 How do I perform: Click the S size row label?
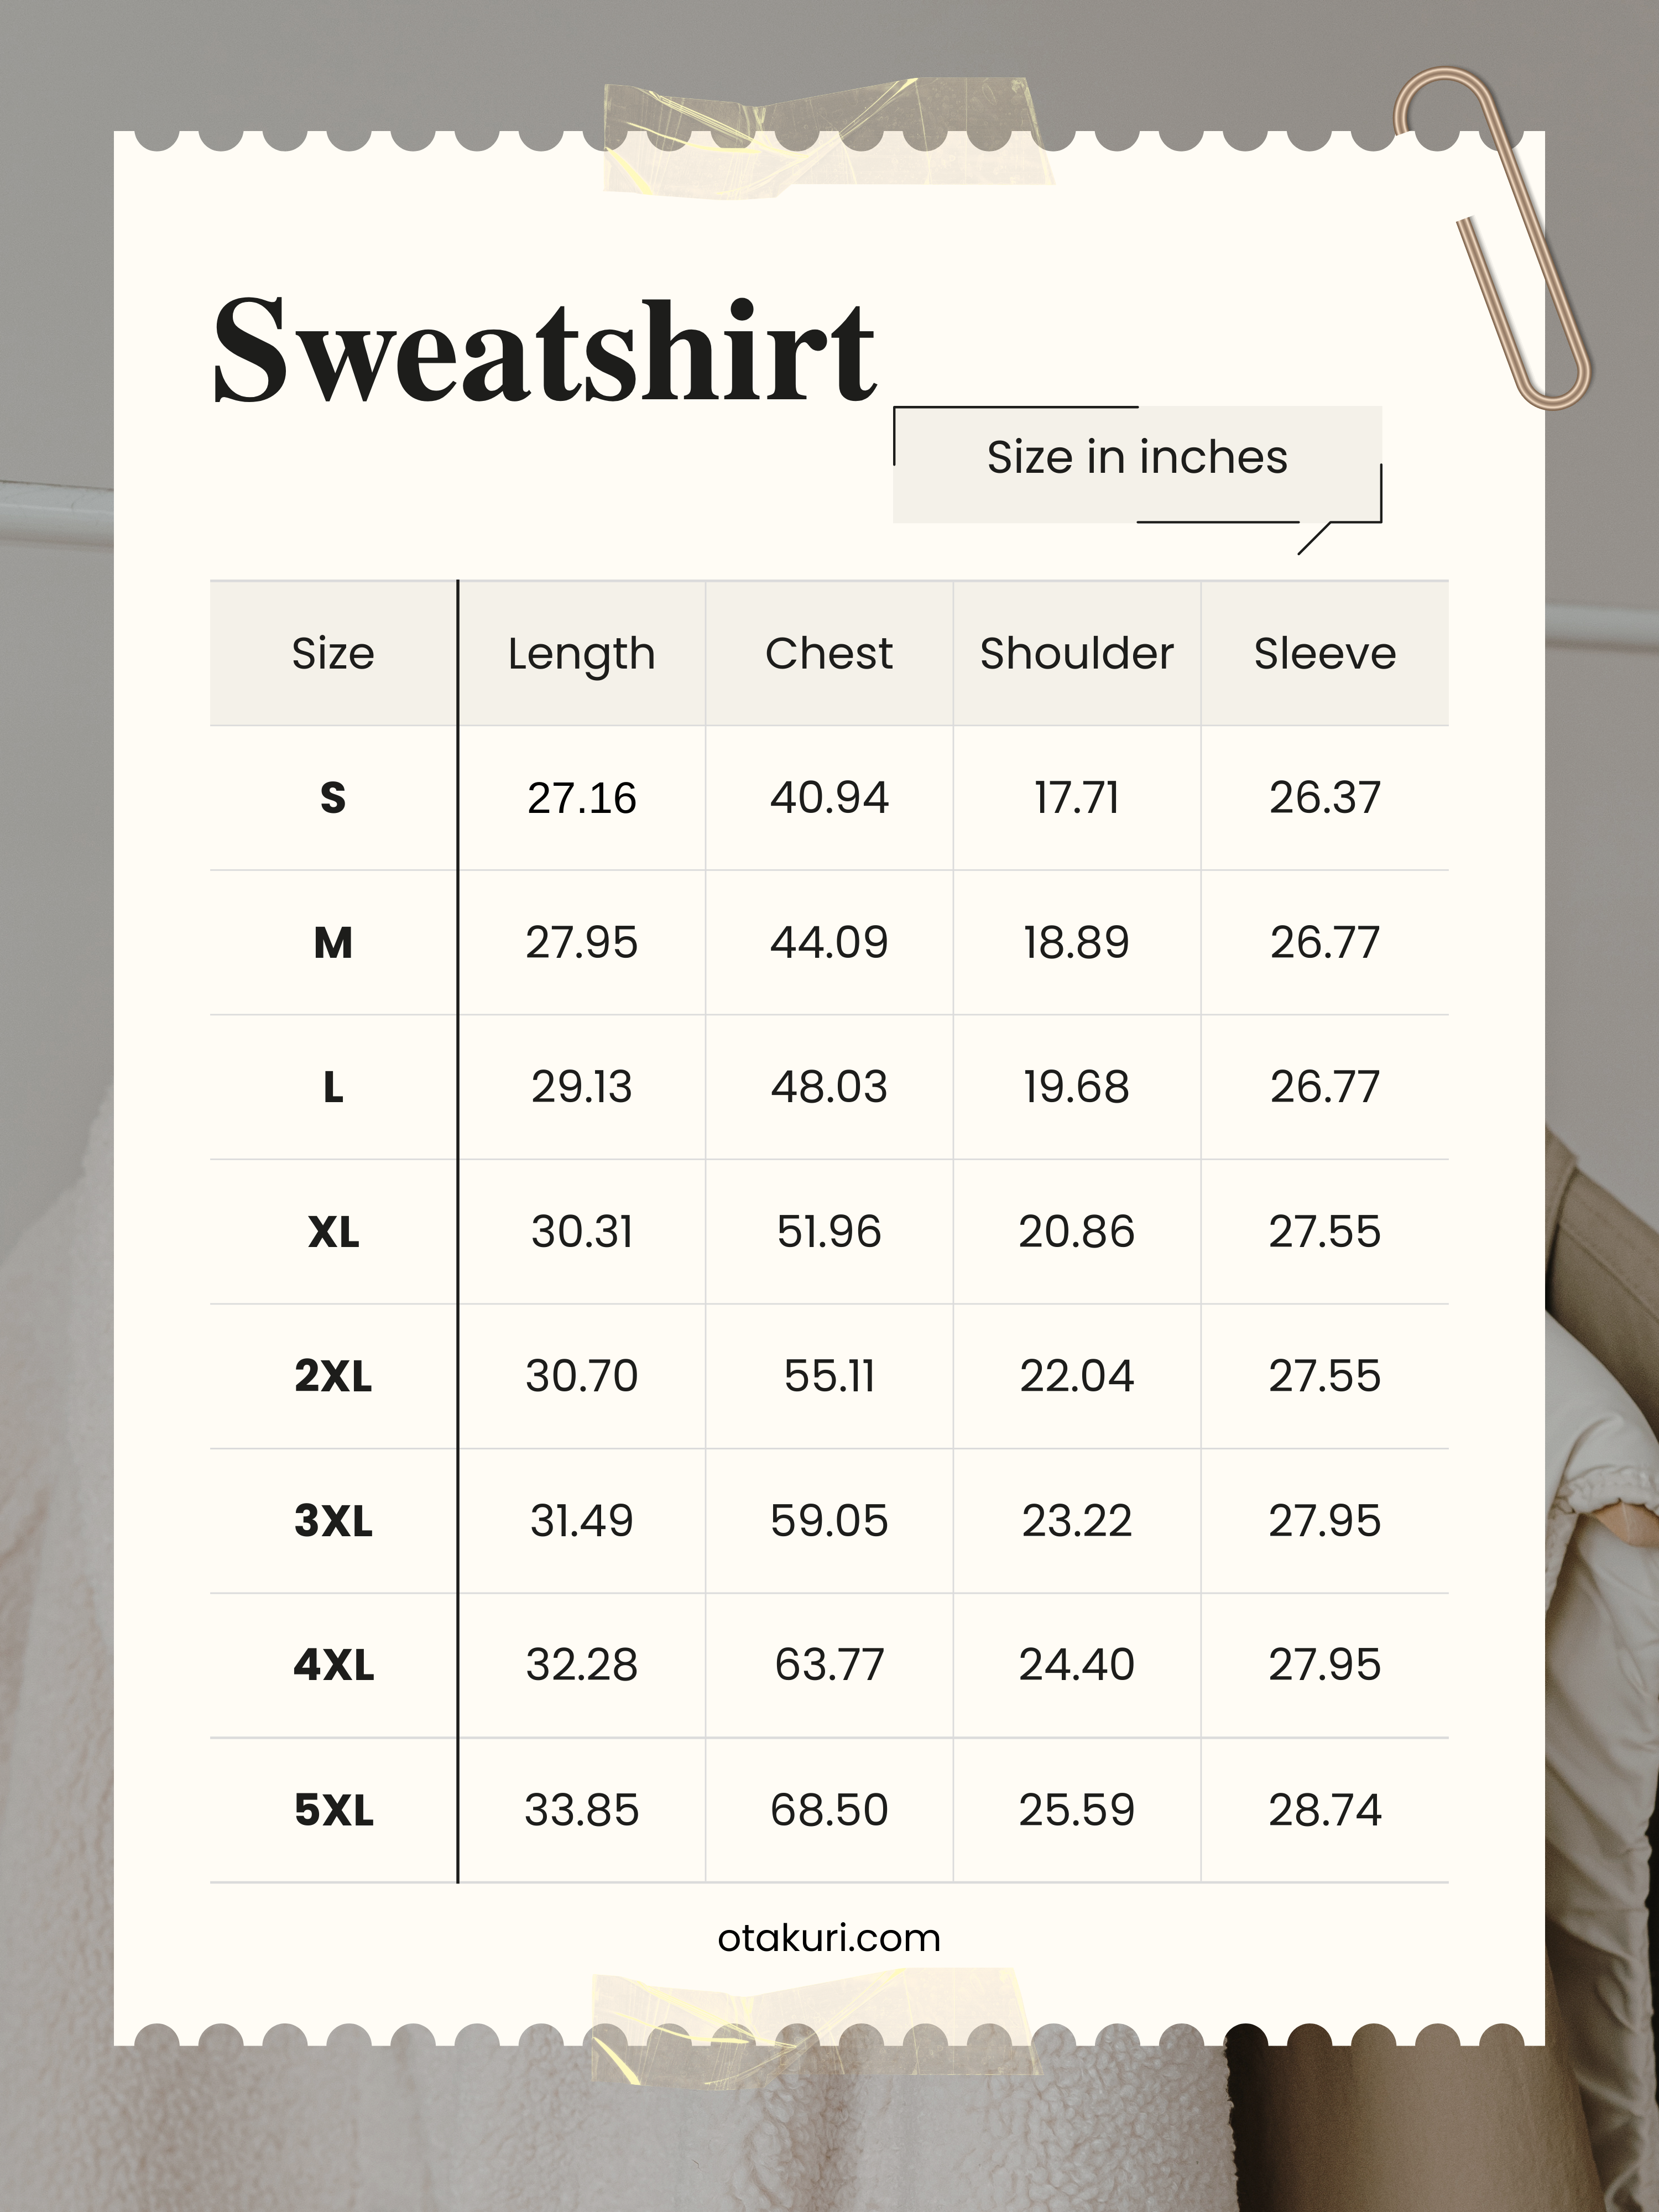[x=333, y=798]
